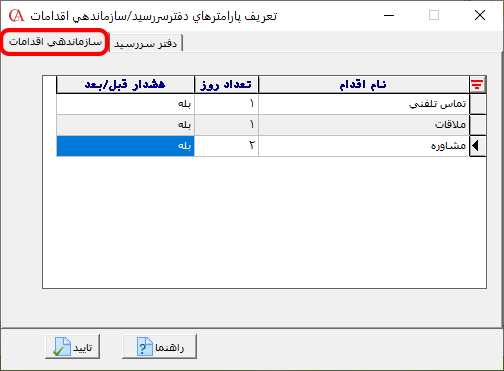Close the parameter definition window
Screen dimensions: 504x371
coord(480,15)
